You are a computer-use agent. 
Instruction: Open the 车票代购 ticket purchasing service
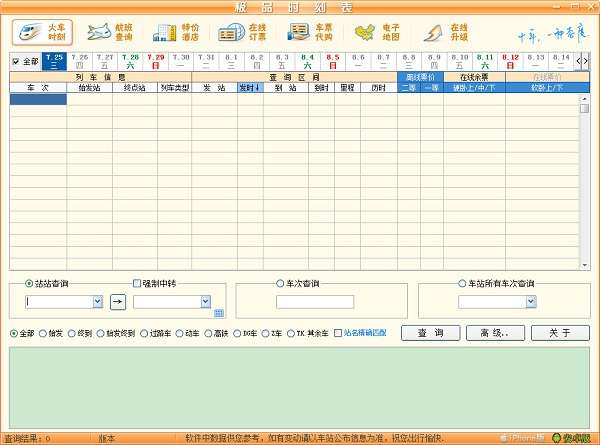pos(309,32)
